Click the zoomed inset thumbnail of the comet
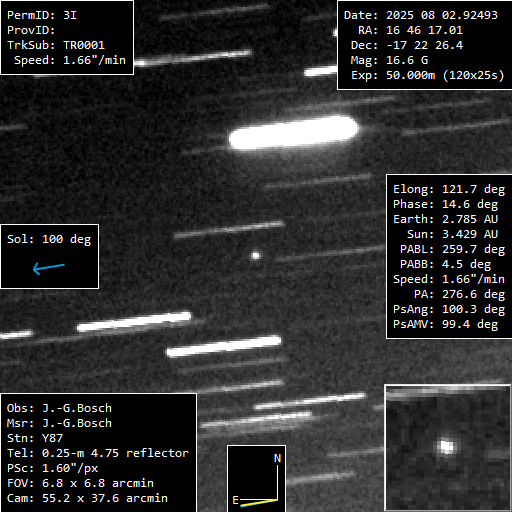Screen dimensions: 512x512 point(448,447)
